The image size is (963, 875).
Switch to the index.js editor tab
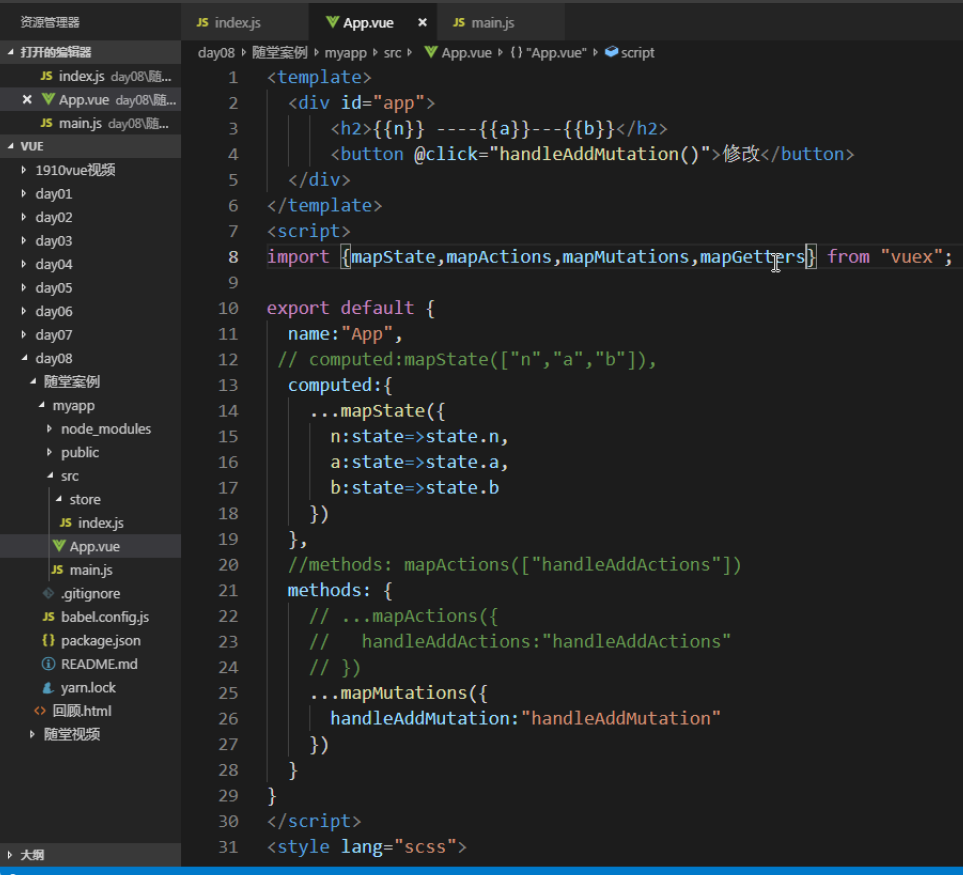[244, 23]
